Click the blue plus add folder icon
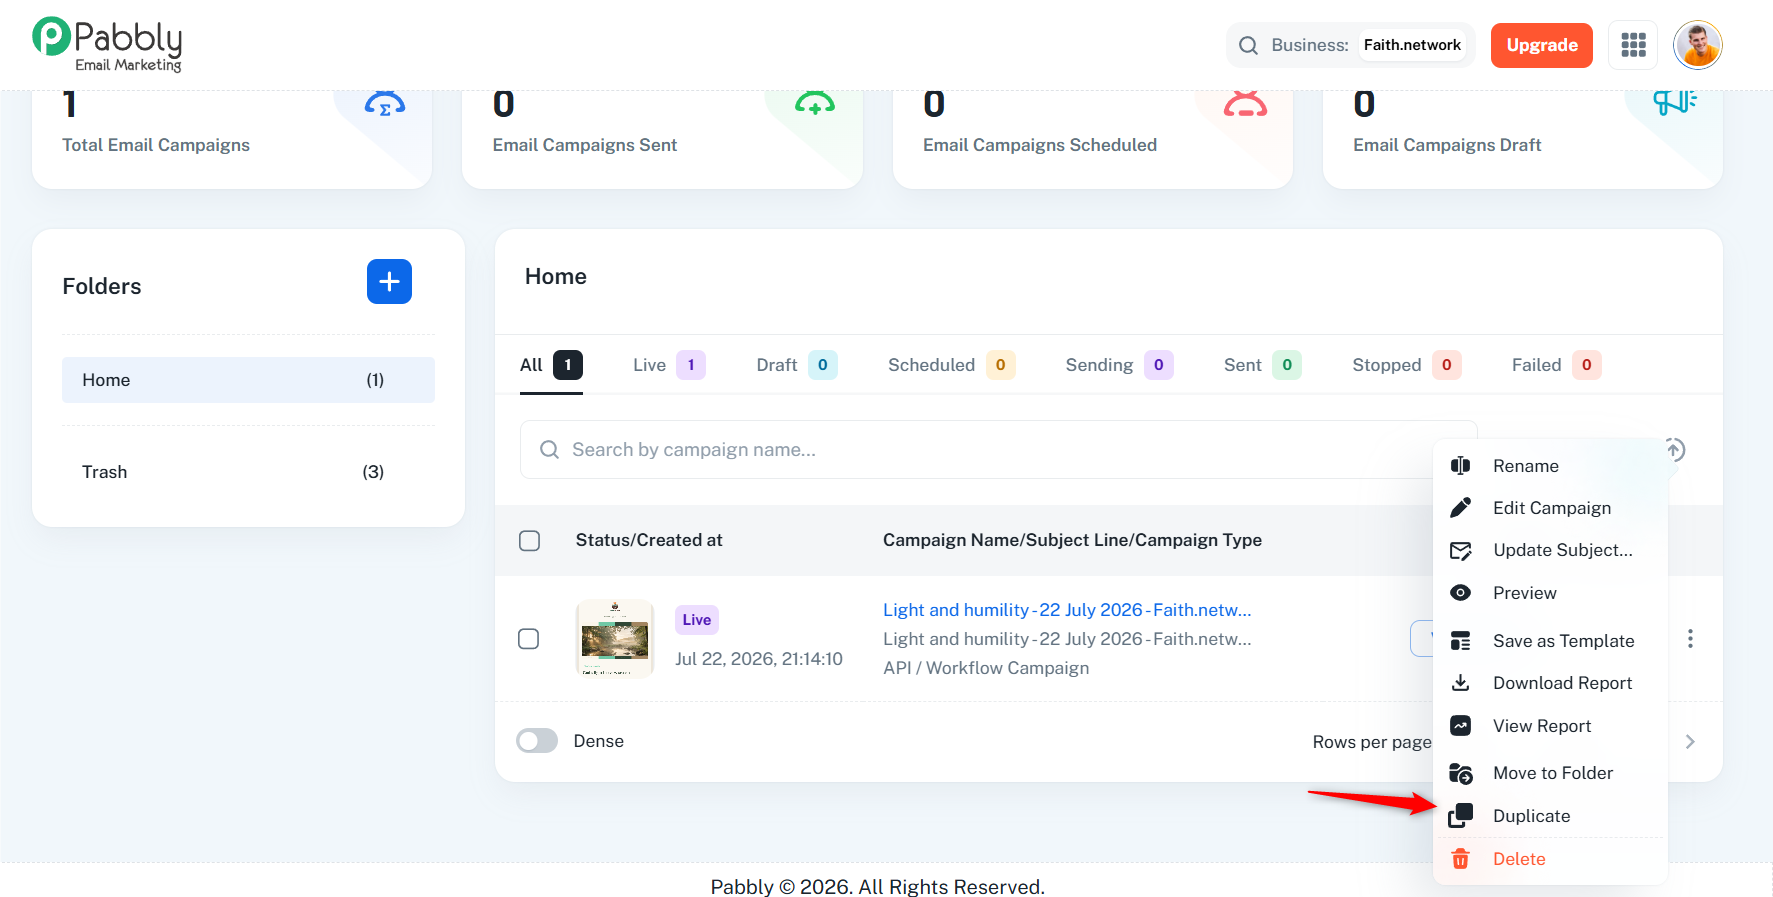1773x897 pixels. (389, 282)
